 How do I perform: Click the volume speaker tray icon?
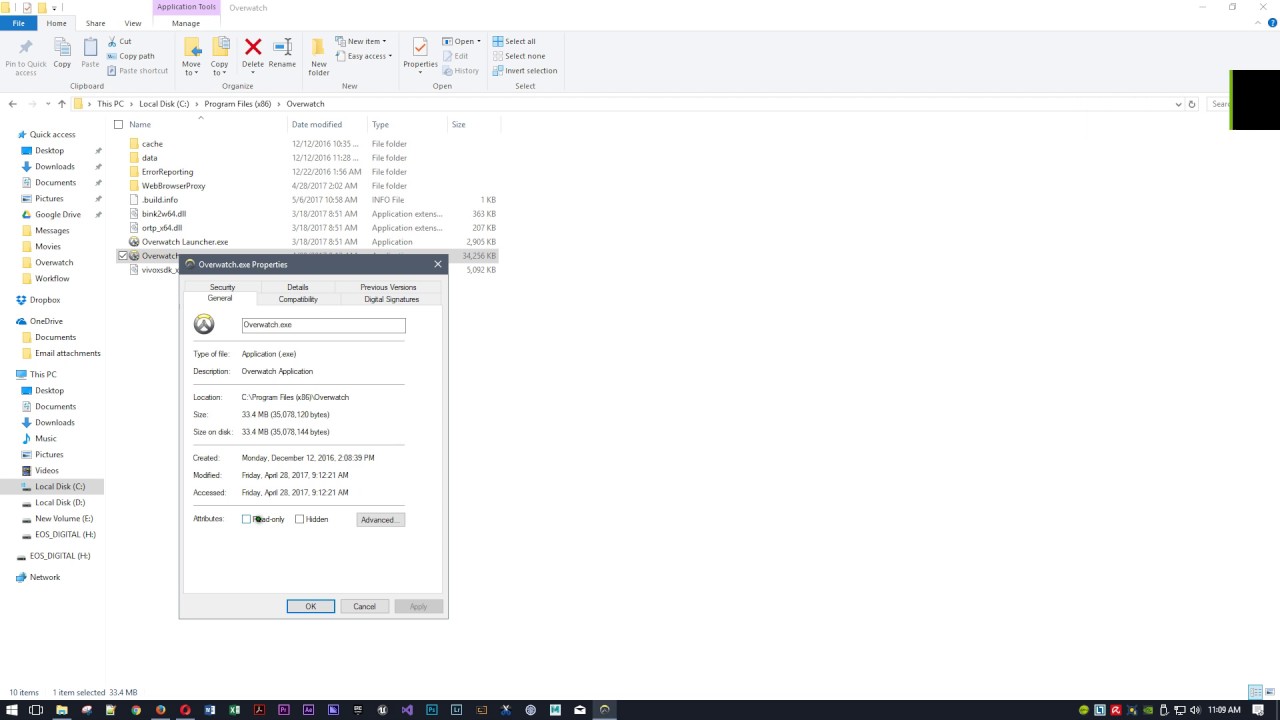pyautogui.click(x=1195, y=710)
